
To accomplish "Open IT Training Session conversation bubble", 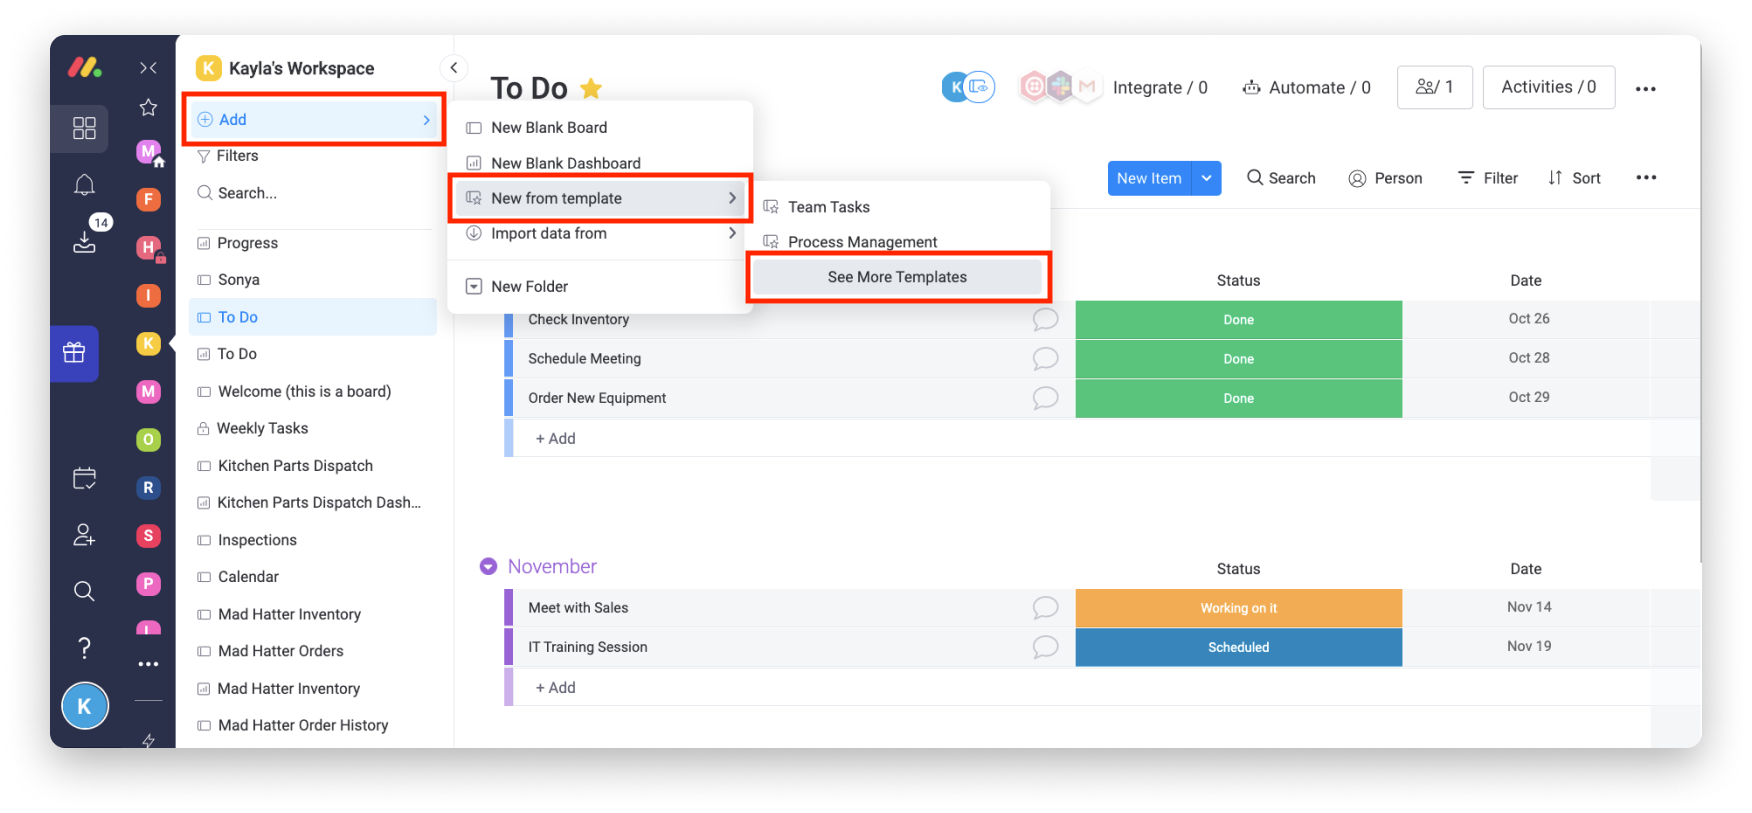I will [x=1045, y=647].
